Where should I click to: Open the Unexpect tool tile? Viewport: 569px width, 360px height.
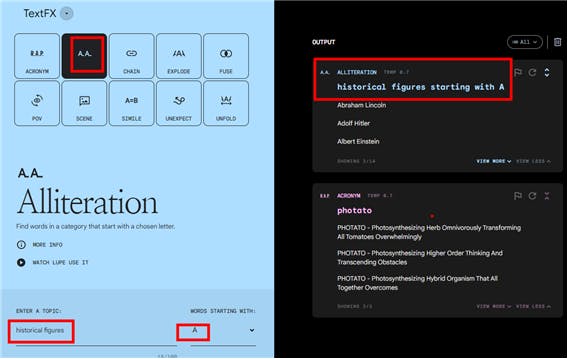point(179,103)
